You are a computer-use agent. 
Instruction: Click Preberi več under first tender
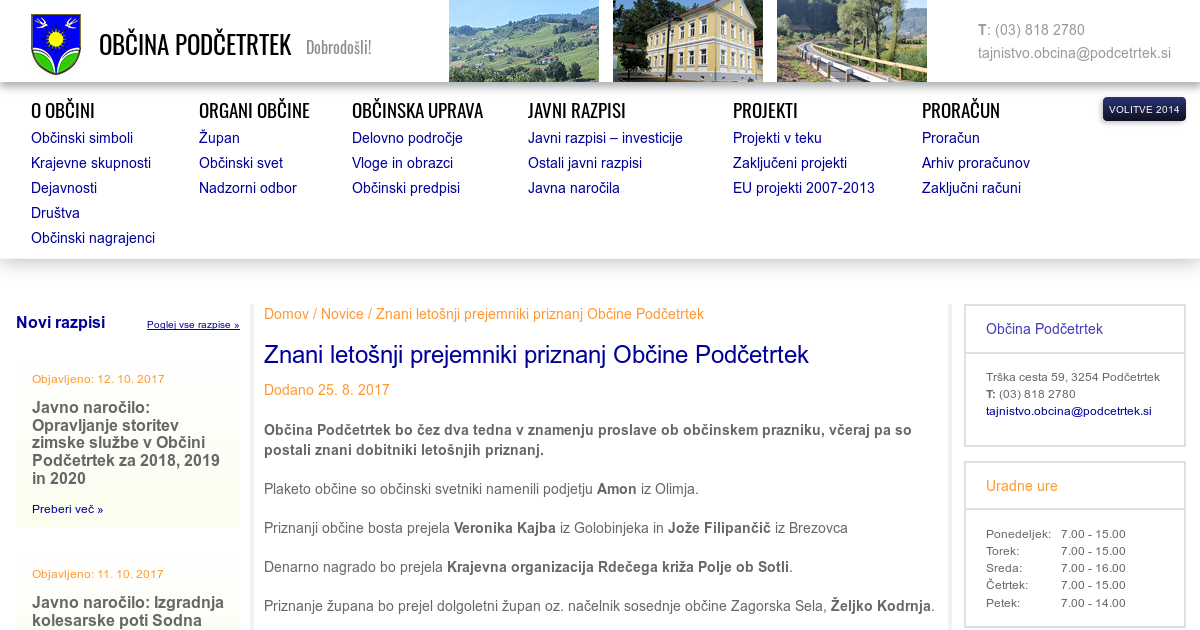pyautogui.click(x=67, y=509)
